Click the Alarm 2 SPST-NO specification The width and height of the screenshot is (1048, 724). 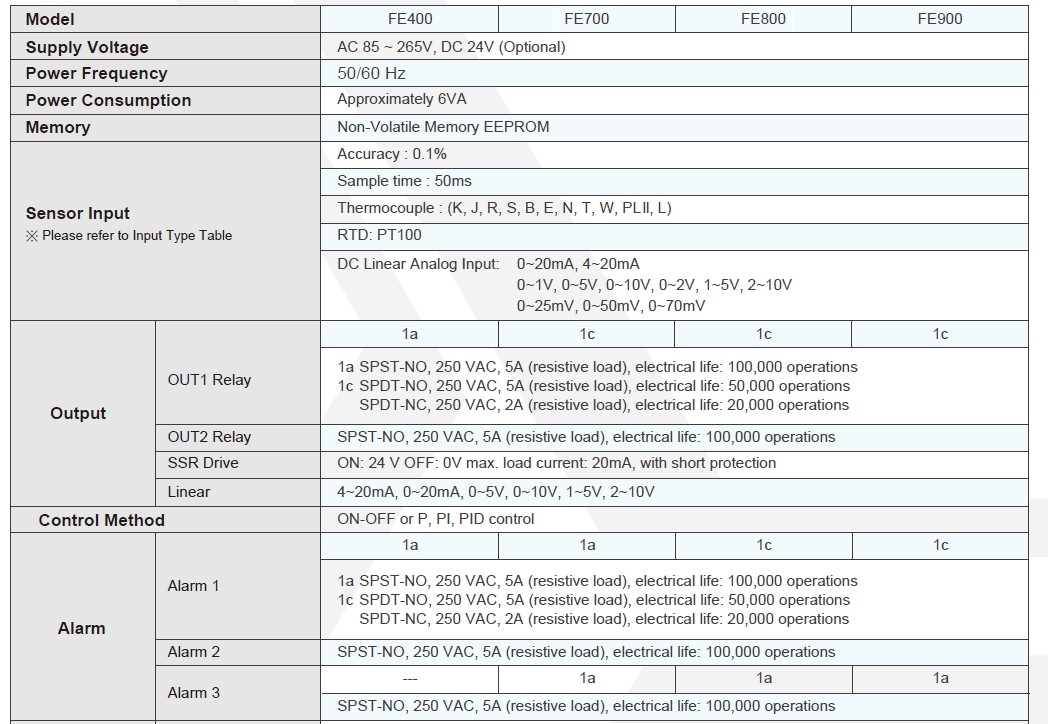[586, 652]
